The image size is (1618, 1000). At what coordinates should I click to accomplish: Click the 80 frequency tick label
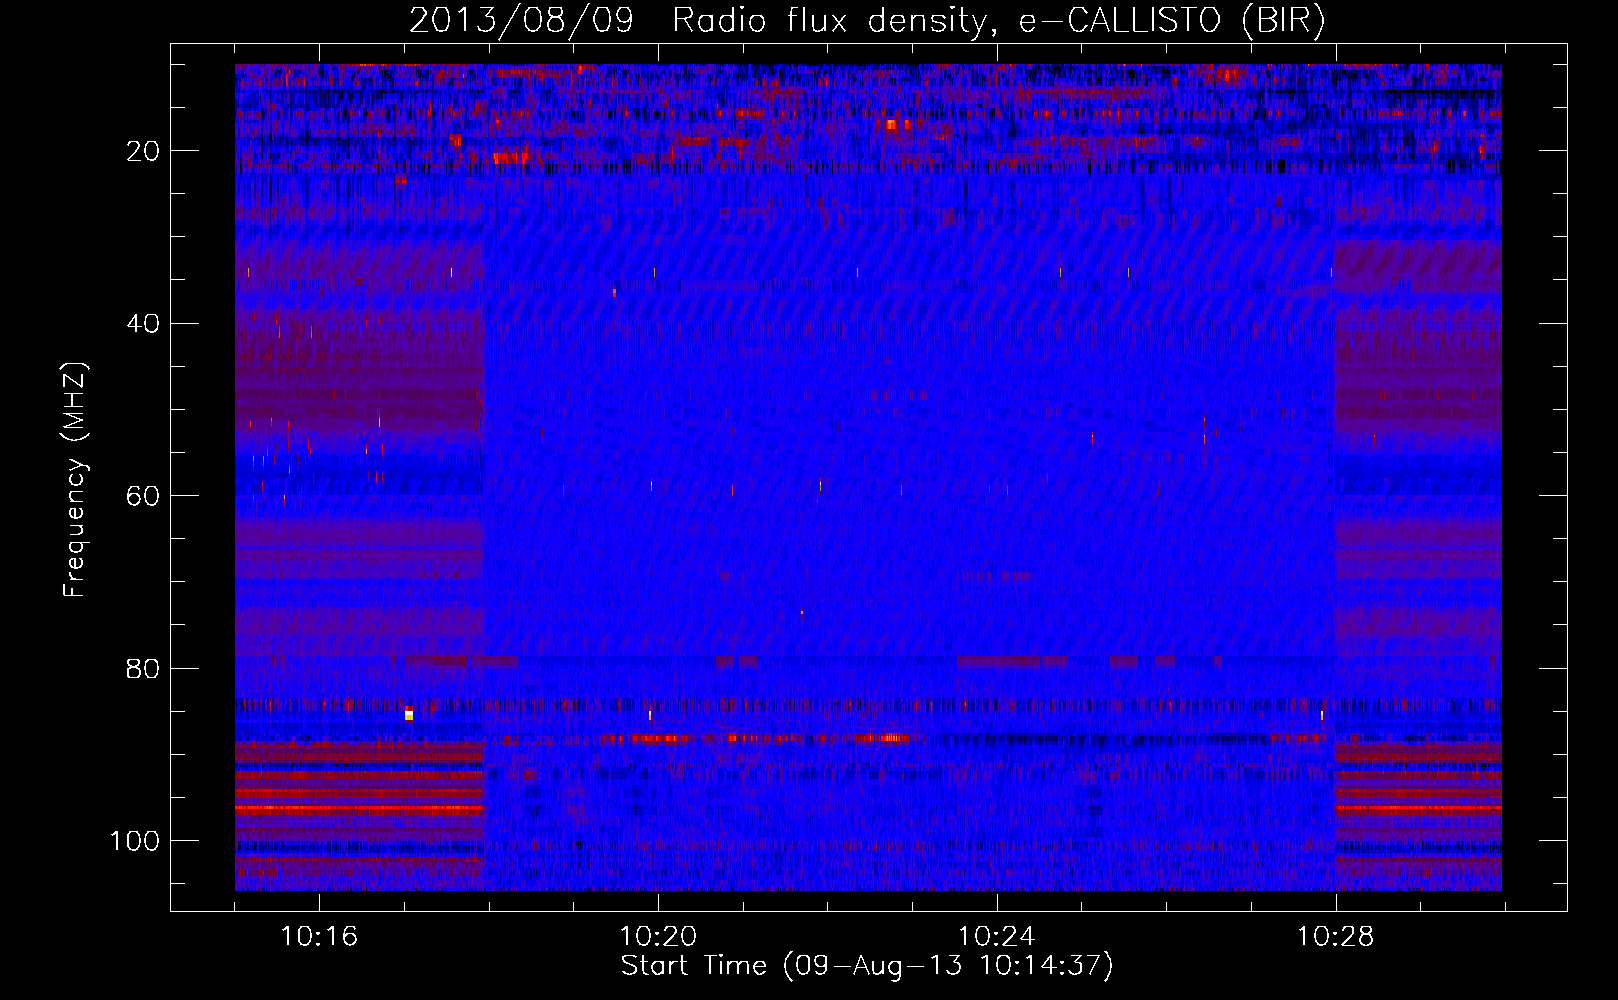coord(143,669)
